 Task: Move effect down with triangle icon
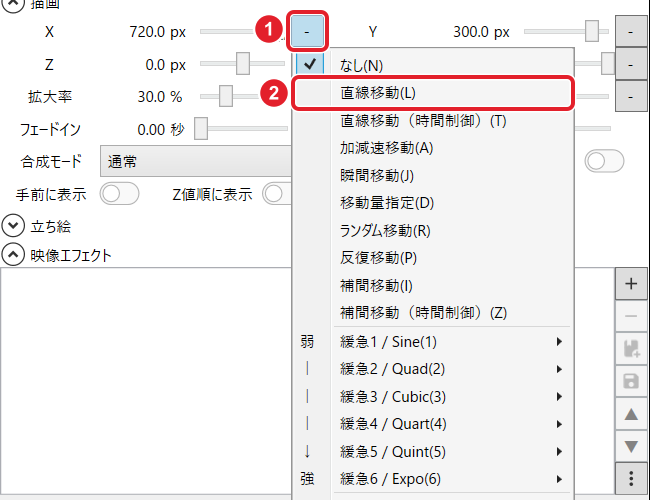(631, 446)
